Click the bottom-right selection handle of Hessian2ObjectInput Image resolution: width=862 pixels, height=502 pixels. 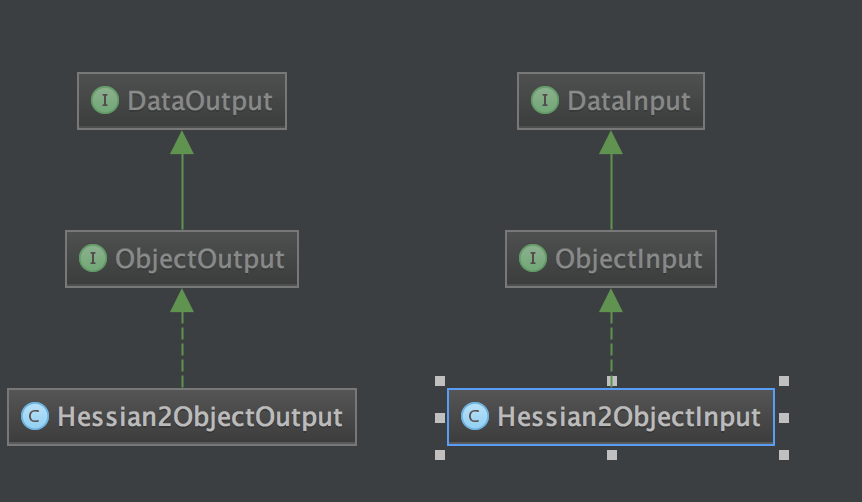point(784,455)
